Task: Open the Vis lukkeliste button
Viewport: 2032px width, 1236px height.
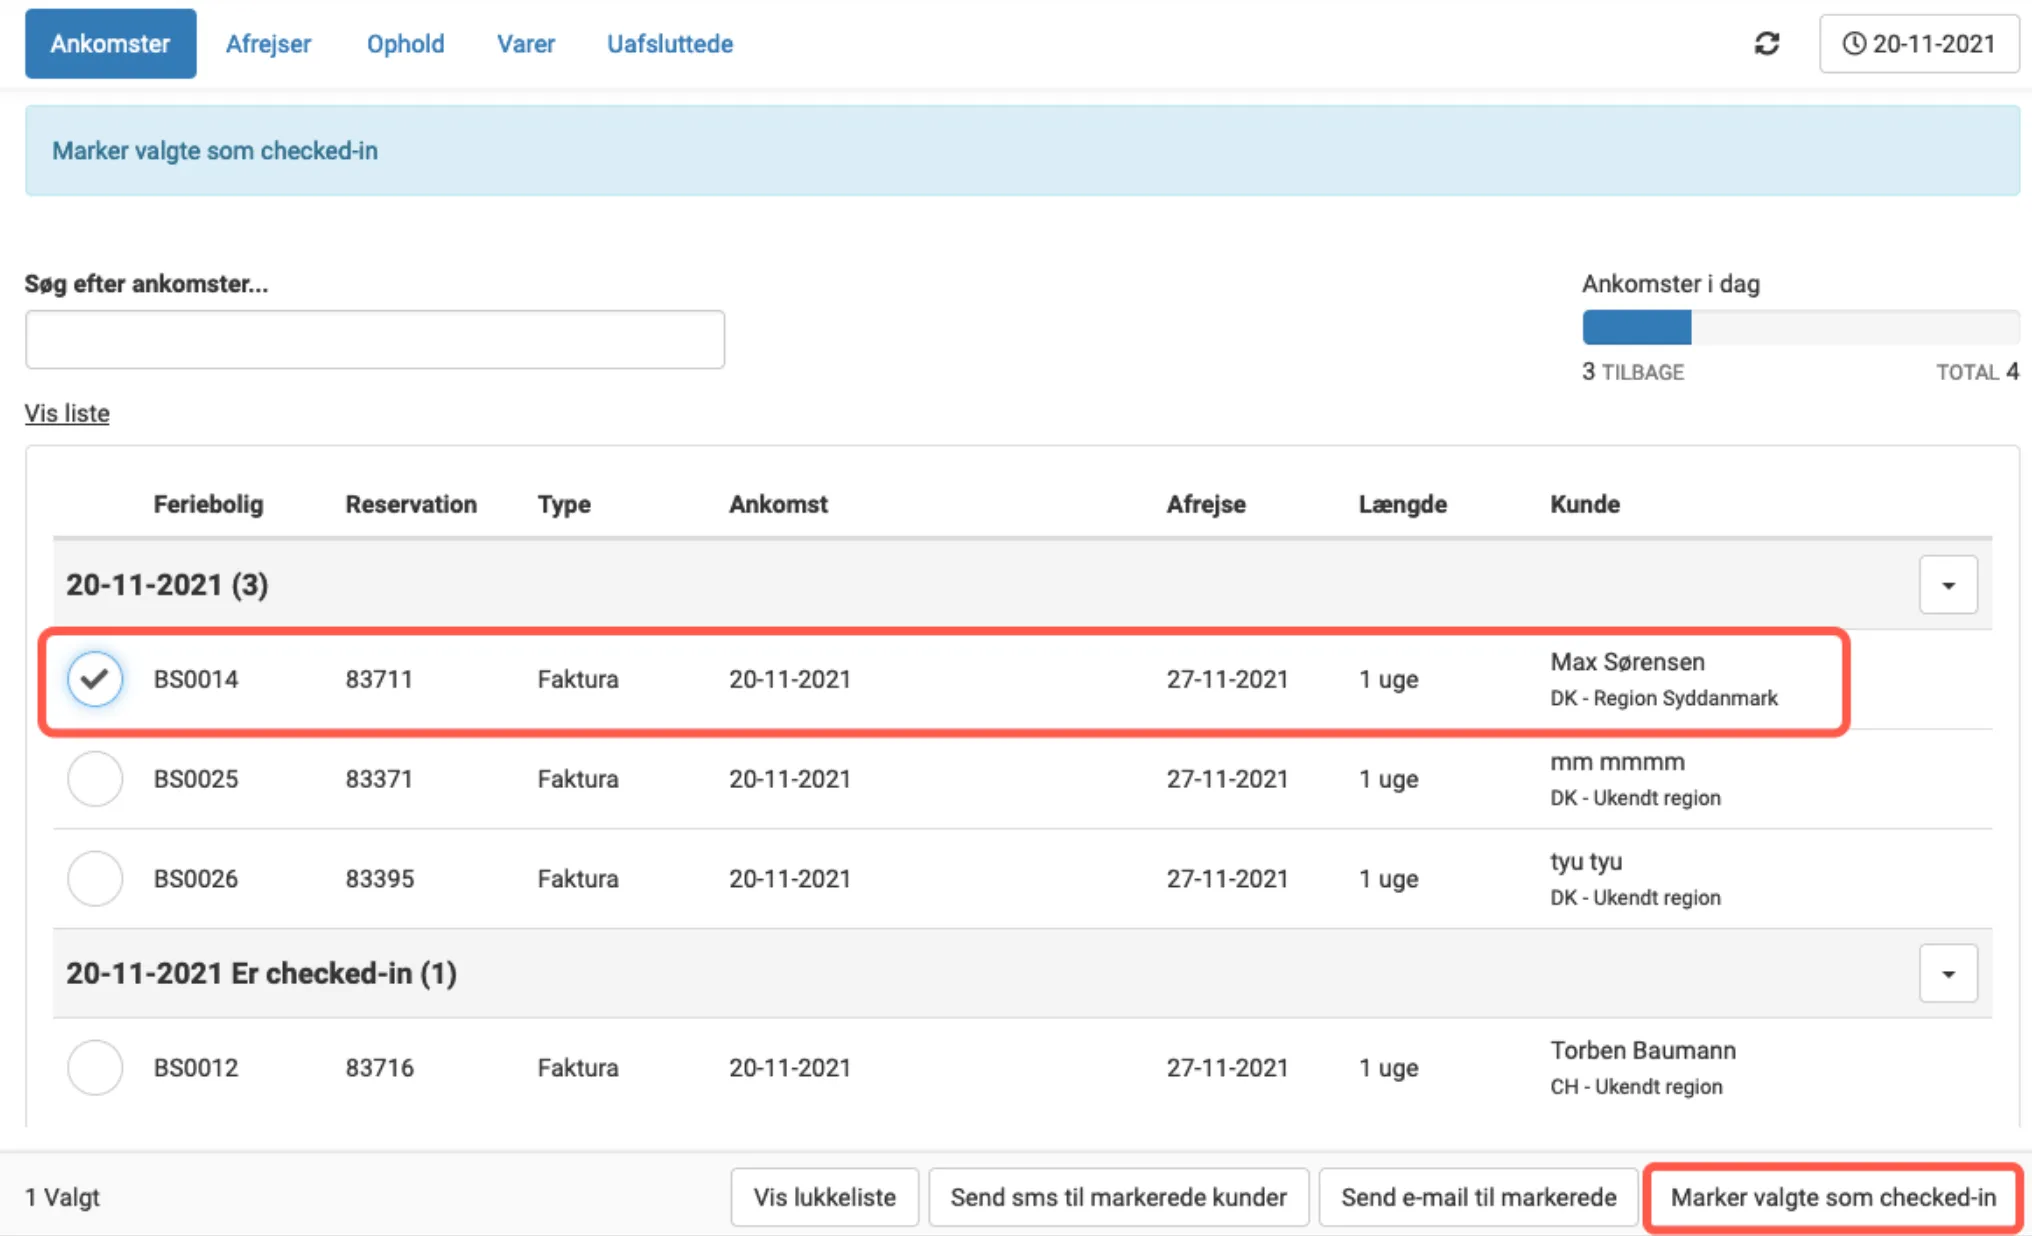Action: coord(824,1197)
